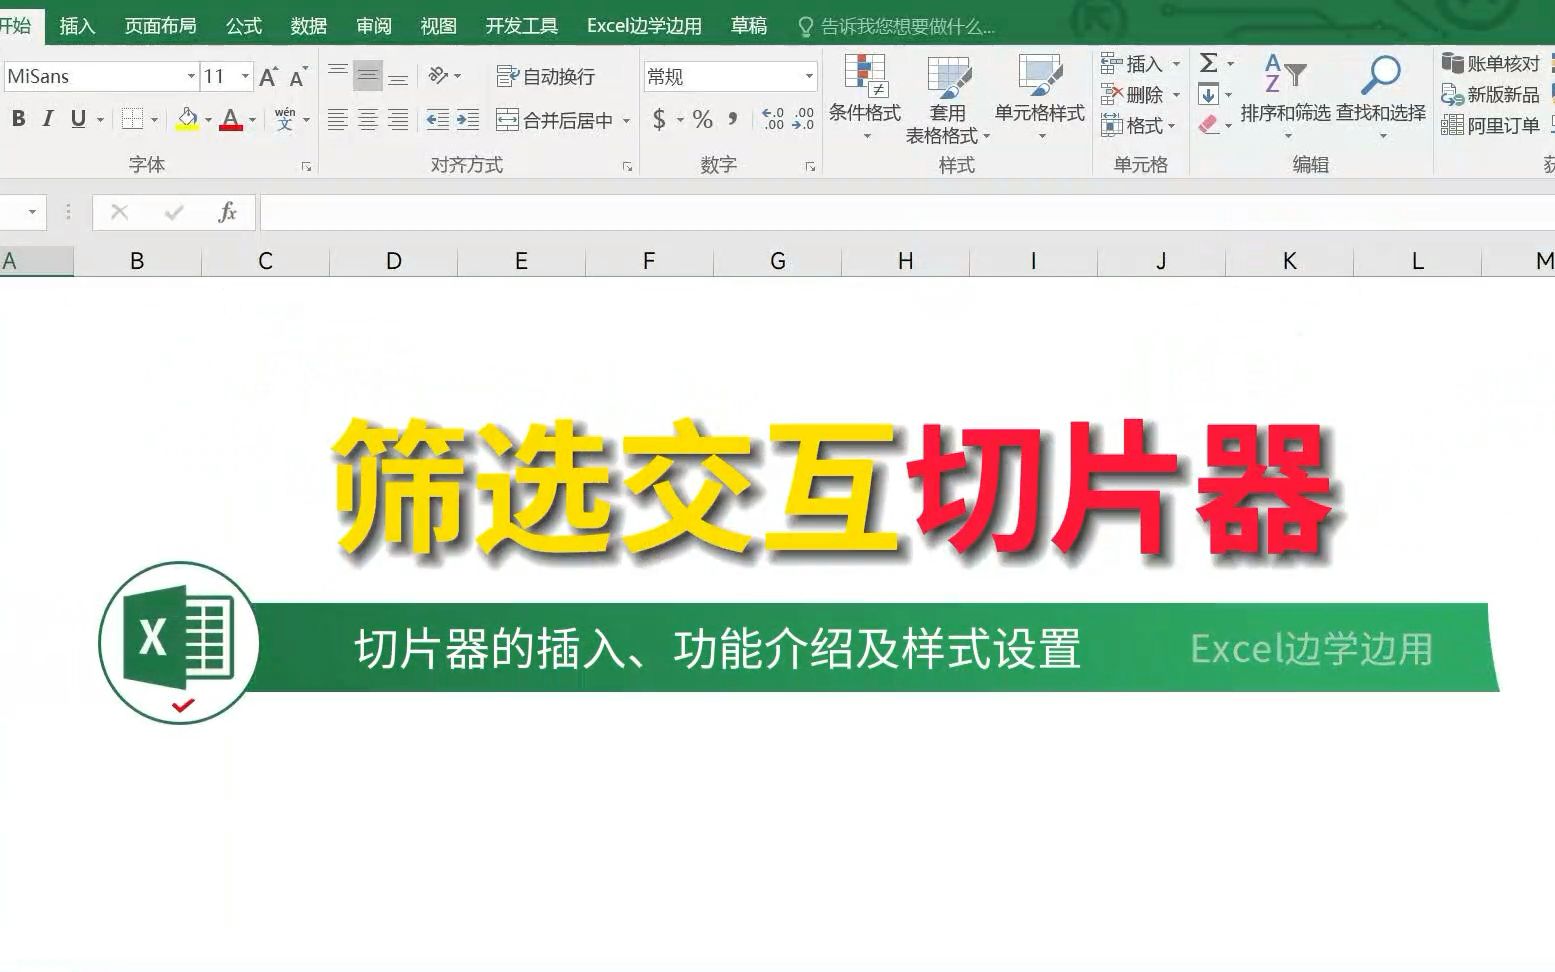
Task: Apply currency dollar format
Action: pyautogui.click(x=659, y=120)
